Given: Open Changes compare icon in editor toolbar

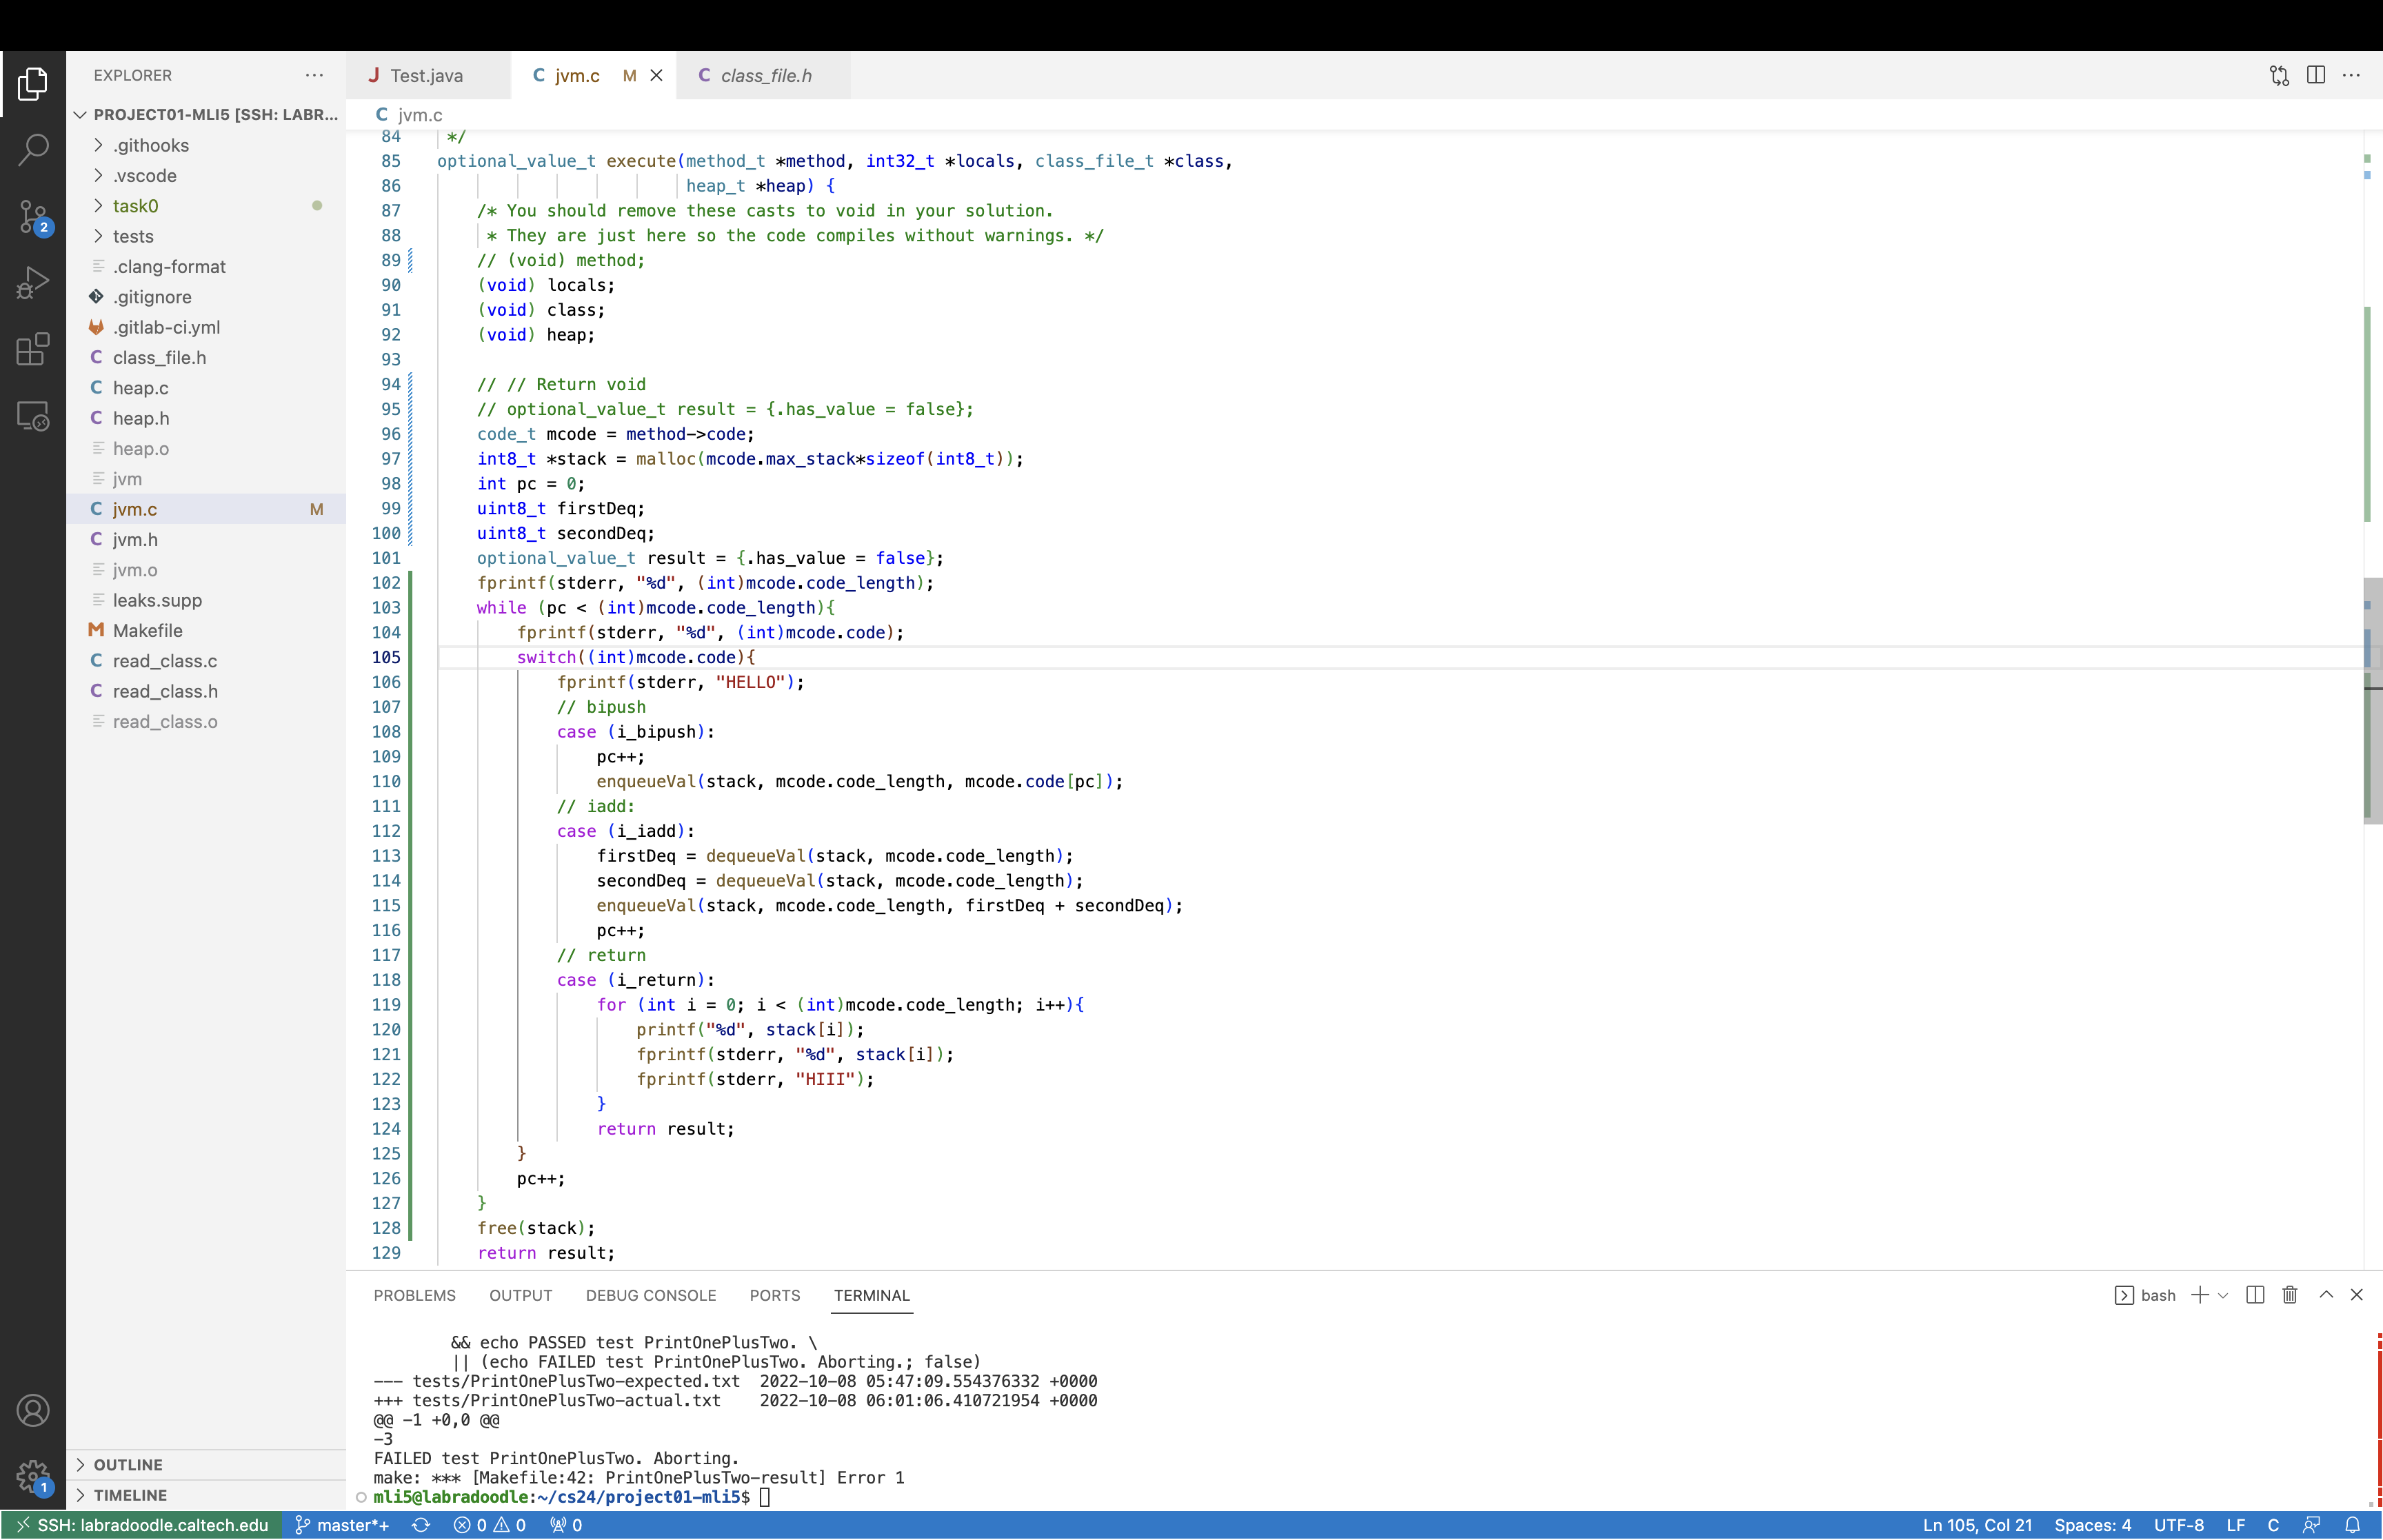Looking at the screenshot, I should 2279,75.
